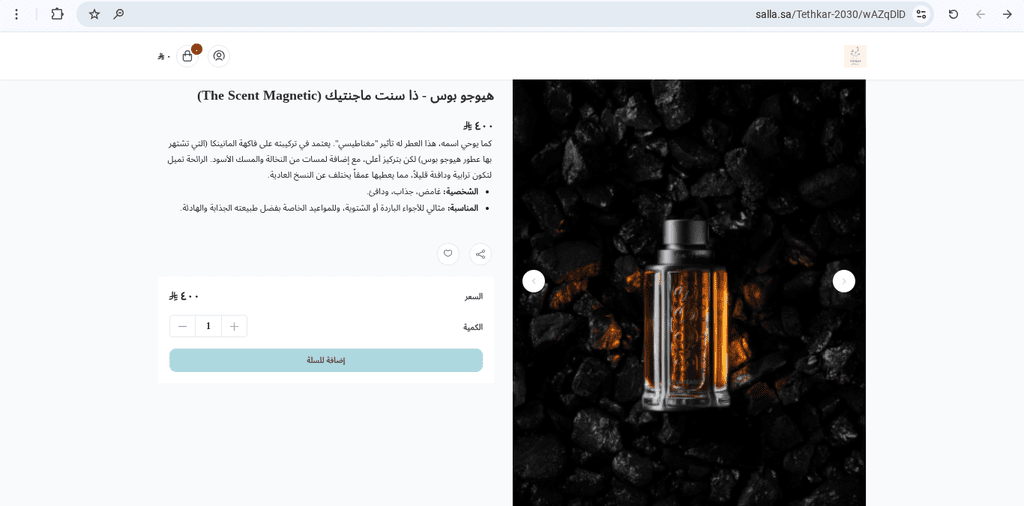The height and width of the screenshot is (506, 1024).
Task: Click the cart total amount beside cart
Action: [164, 57]
